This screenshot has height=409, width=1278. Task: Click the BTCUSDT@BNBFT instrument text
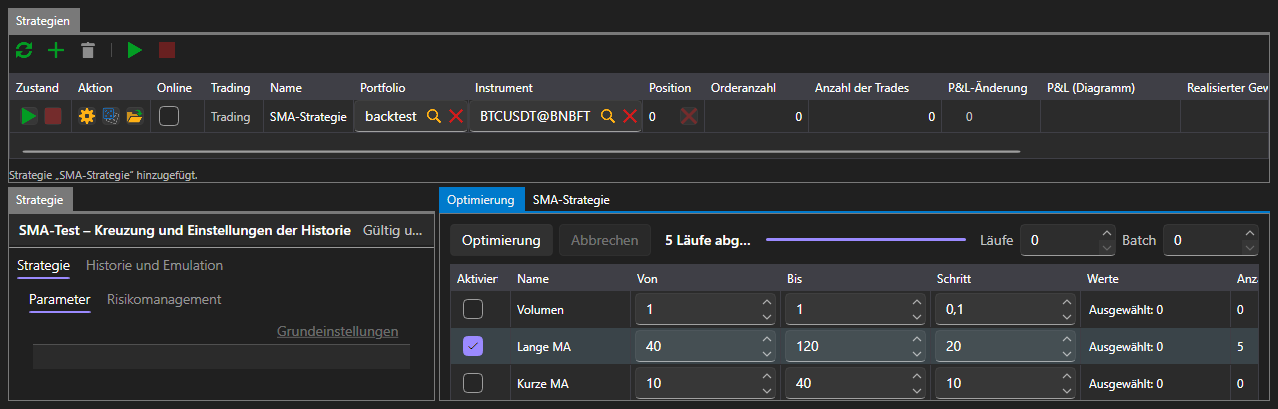tap(535, 116)
